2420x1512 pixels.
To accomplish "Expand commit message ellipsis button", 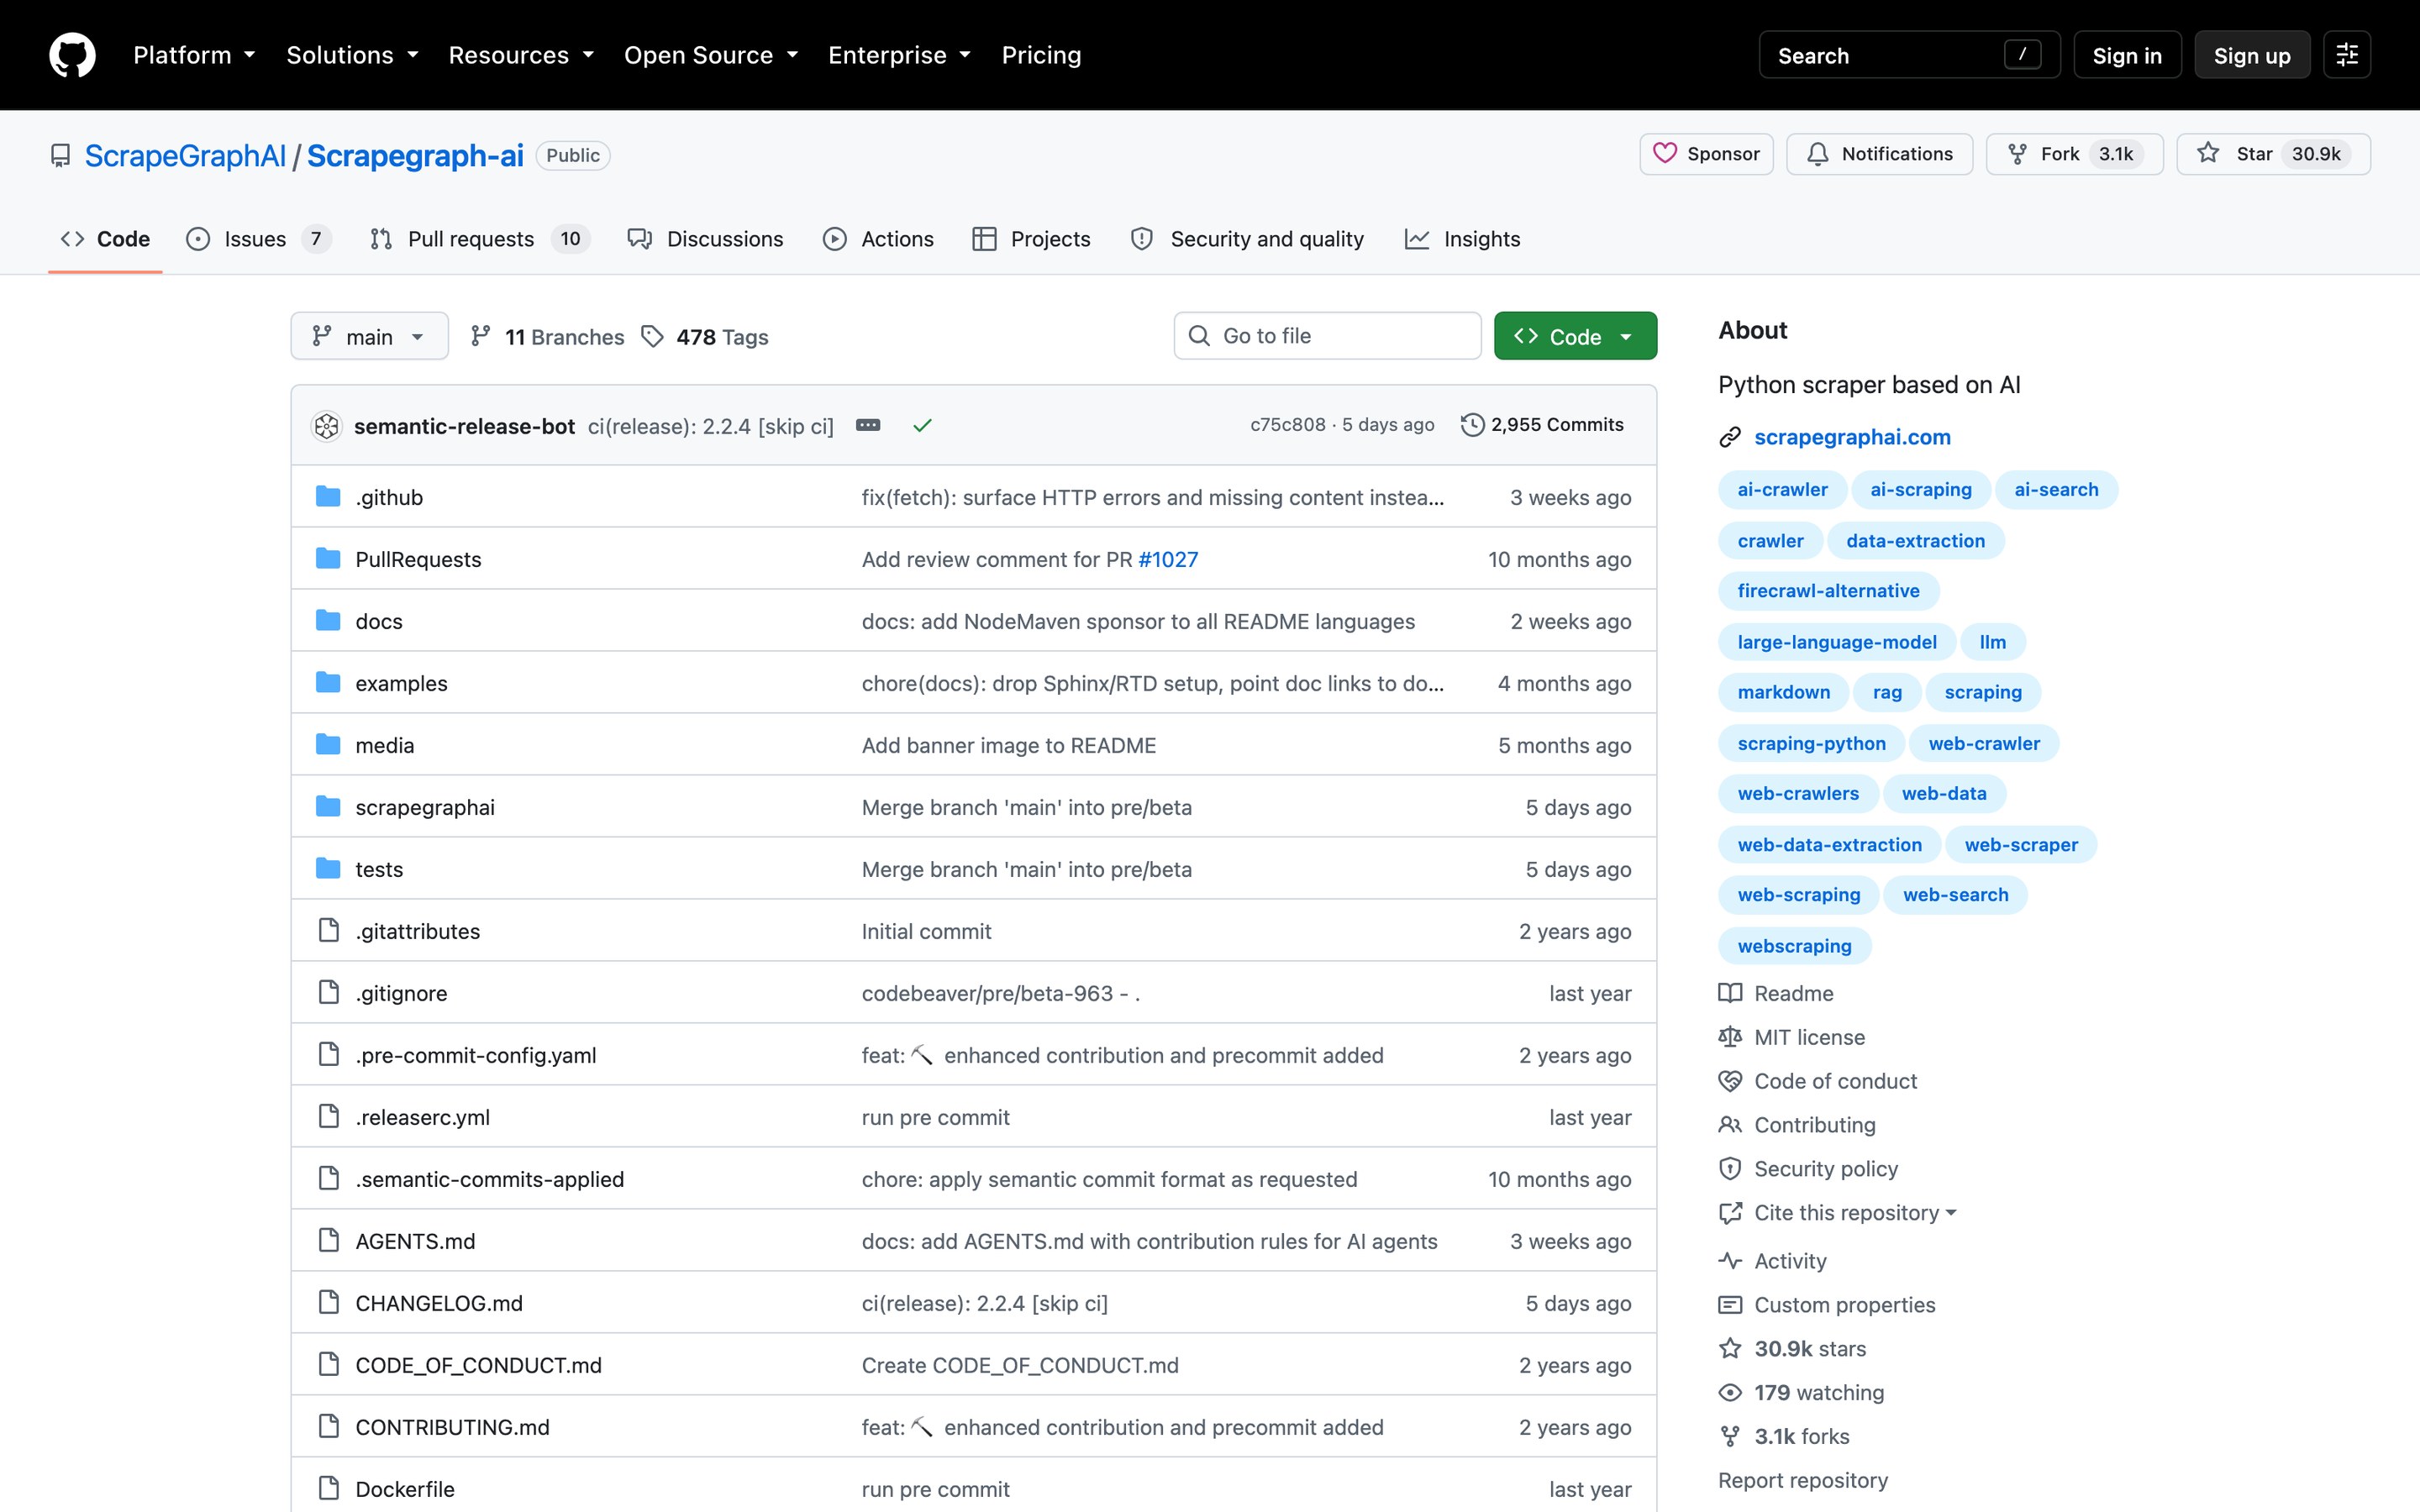I will pyautogui.click(x=868, y=425).
